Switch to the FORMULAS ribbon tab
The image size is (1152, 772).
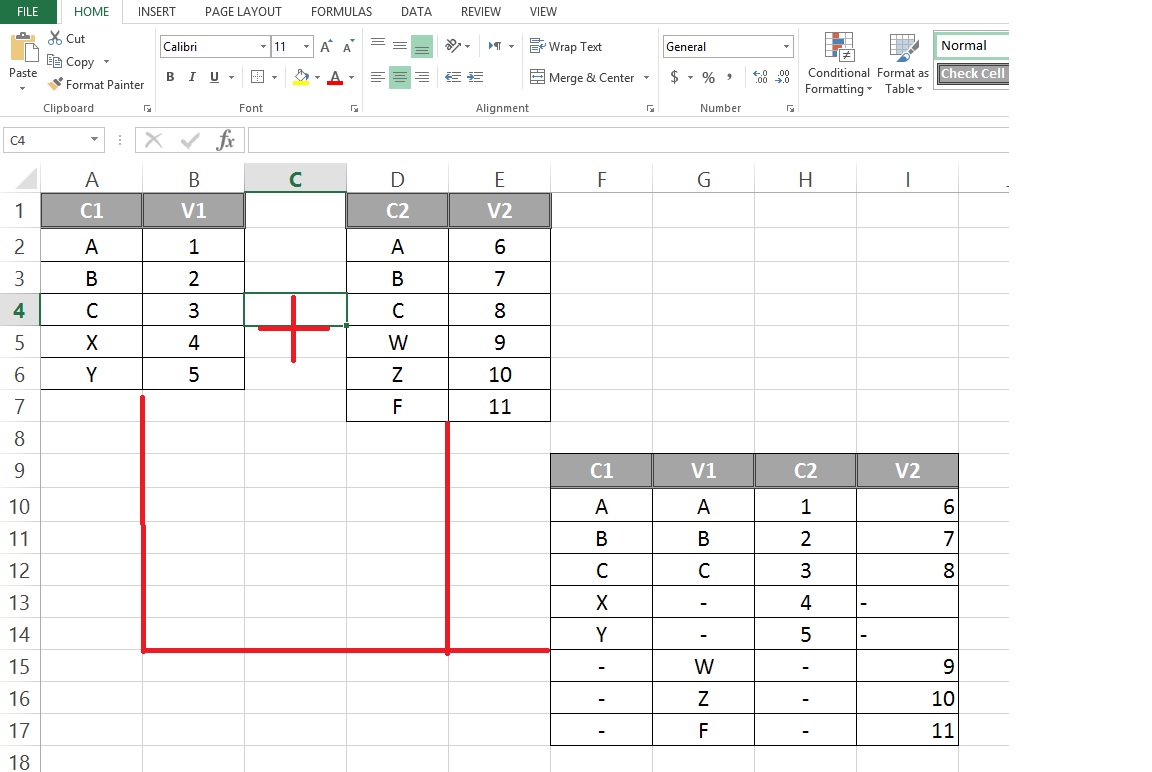[x=341, y=11]
